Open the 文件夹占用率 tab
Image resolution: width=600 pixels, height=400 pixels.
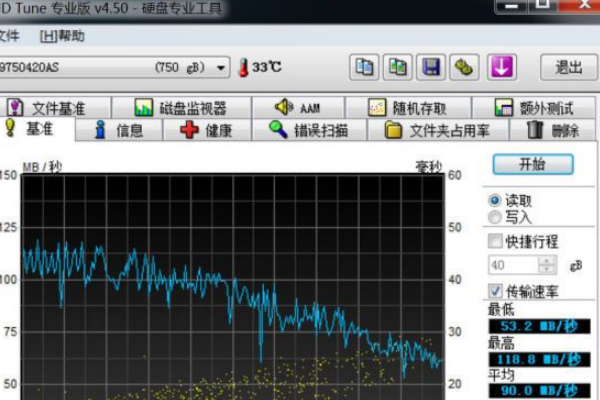pyautogui.click(x=438, y=131)
